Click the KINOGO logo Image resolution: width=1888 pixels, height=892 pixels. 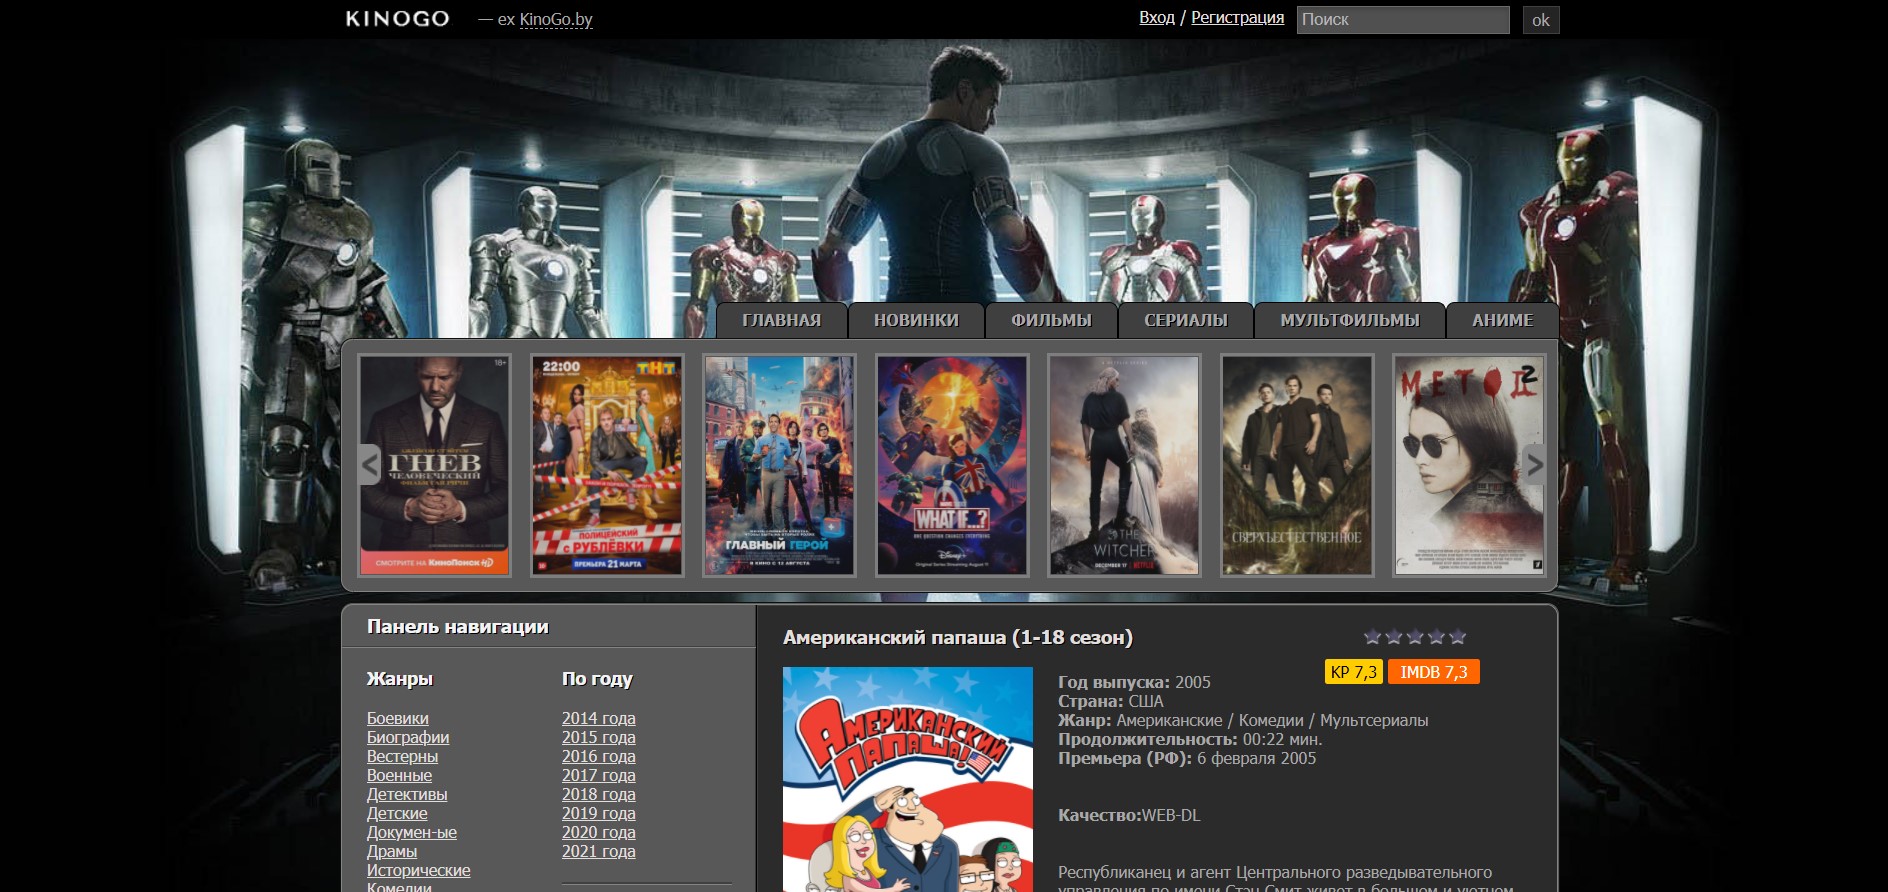click(398, 19)
